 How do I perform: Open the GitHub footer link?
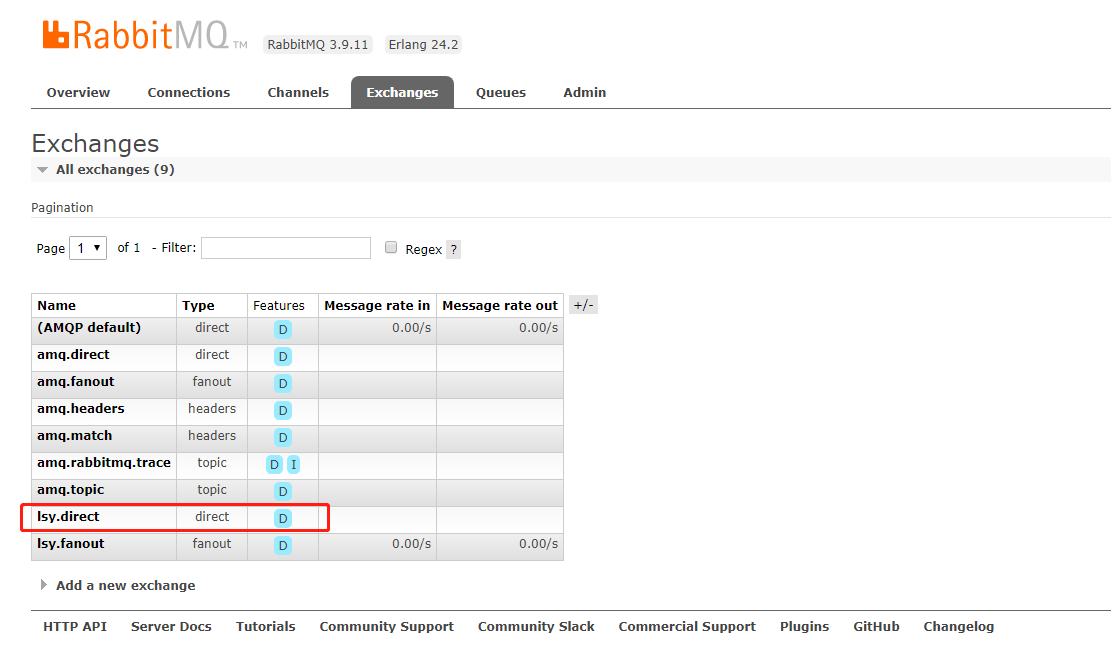[x=876, y=626]
